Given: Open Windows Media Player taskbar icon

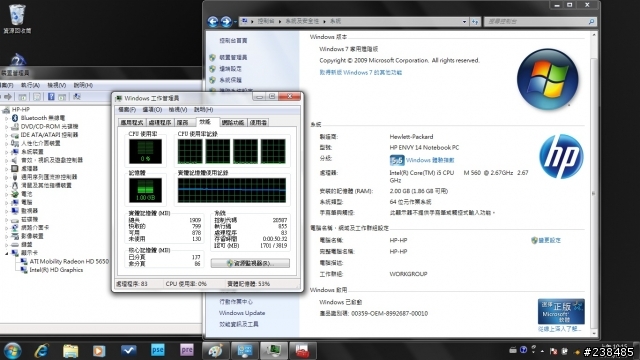Looking at the screenshot, I should point(99,351).
